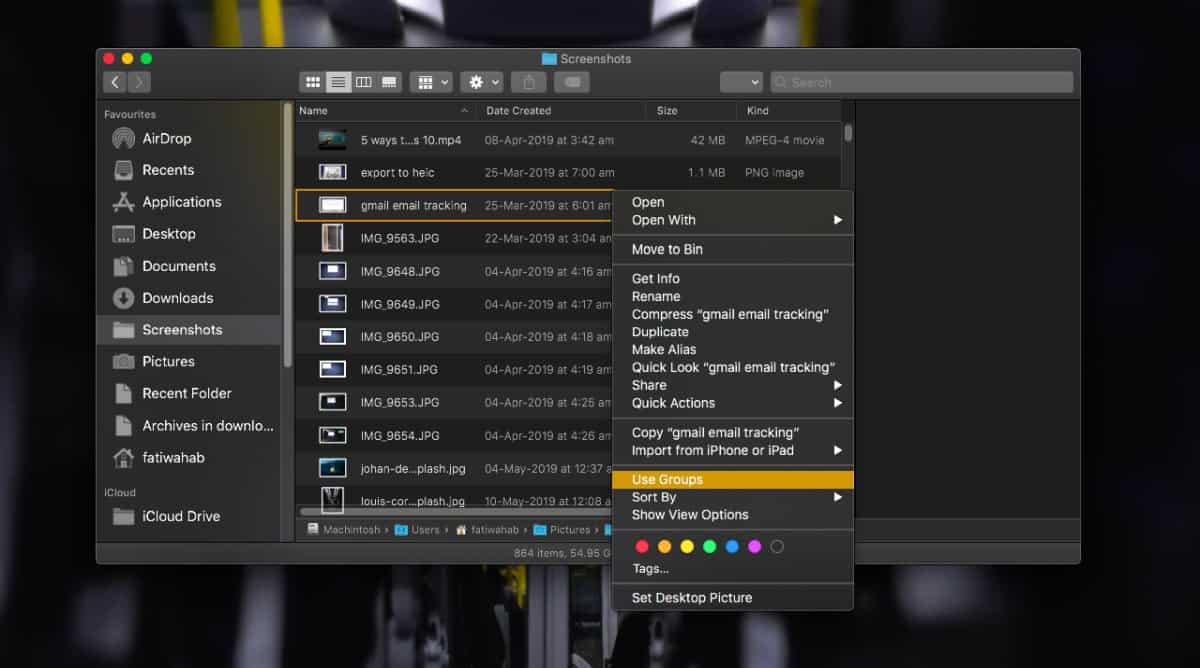Switch to icon view in Finder toolbar
The height and width of the screenshot is (668, 1200).
pos(313,82)
